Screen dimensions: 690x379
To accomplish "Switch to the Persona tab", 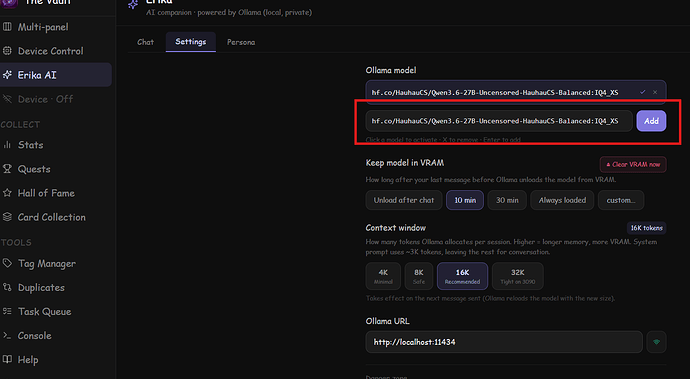I will (x=241, y=42).
